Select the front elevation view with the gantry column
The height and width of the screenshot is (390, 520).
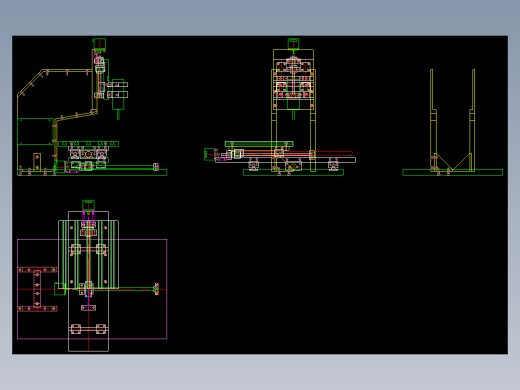tap(280, 107)
